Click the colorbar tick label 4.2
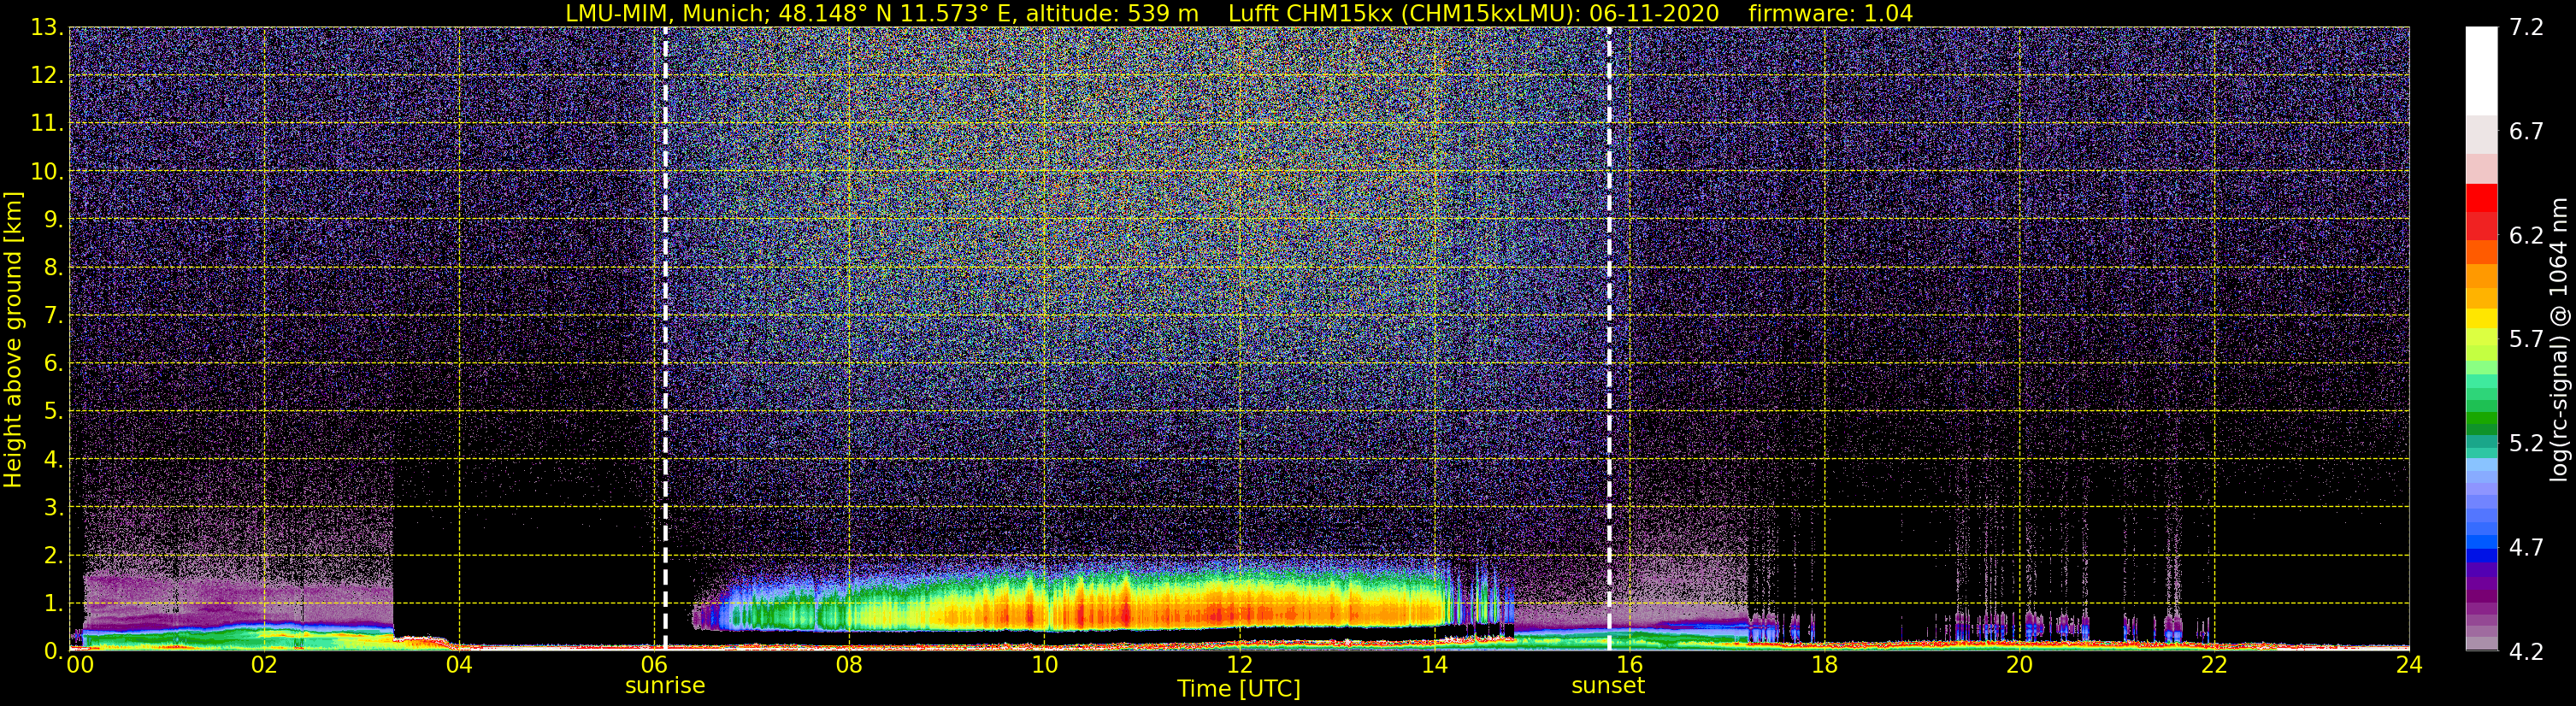 tap(2526, 652)
